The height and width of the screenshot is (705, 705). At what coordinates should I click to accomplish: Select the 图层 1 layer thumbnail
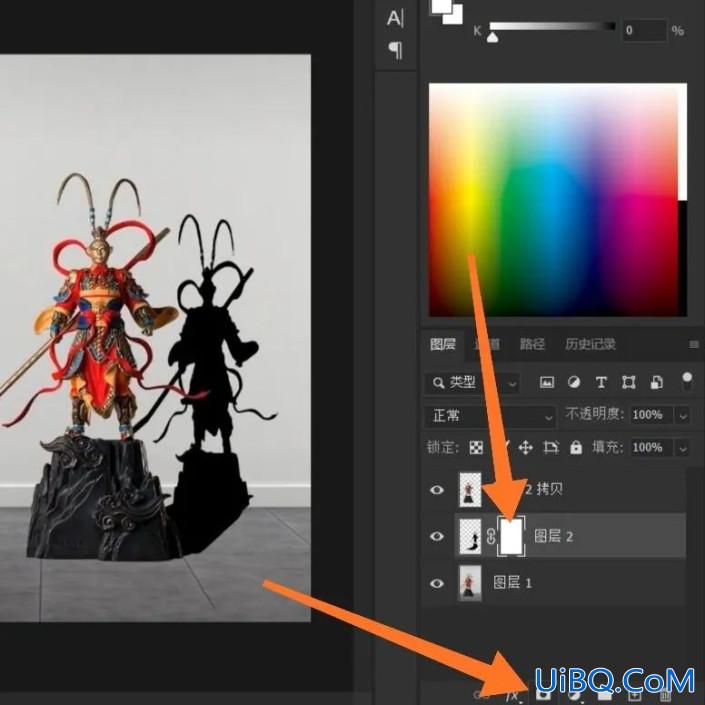click(x=470, y=584)
